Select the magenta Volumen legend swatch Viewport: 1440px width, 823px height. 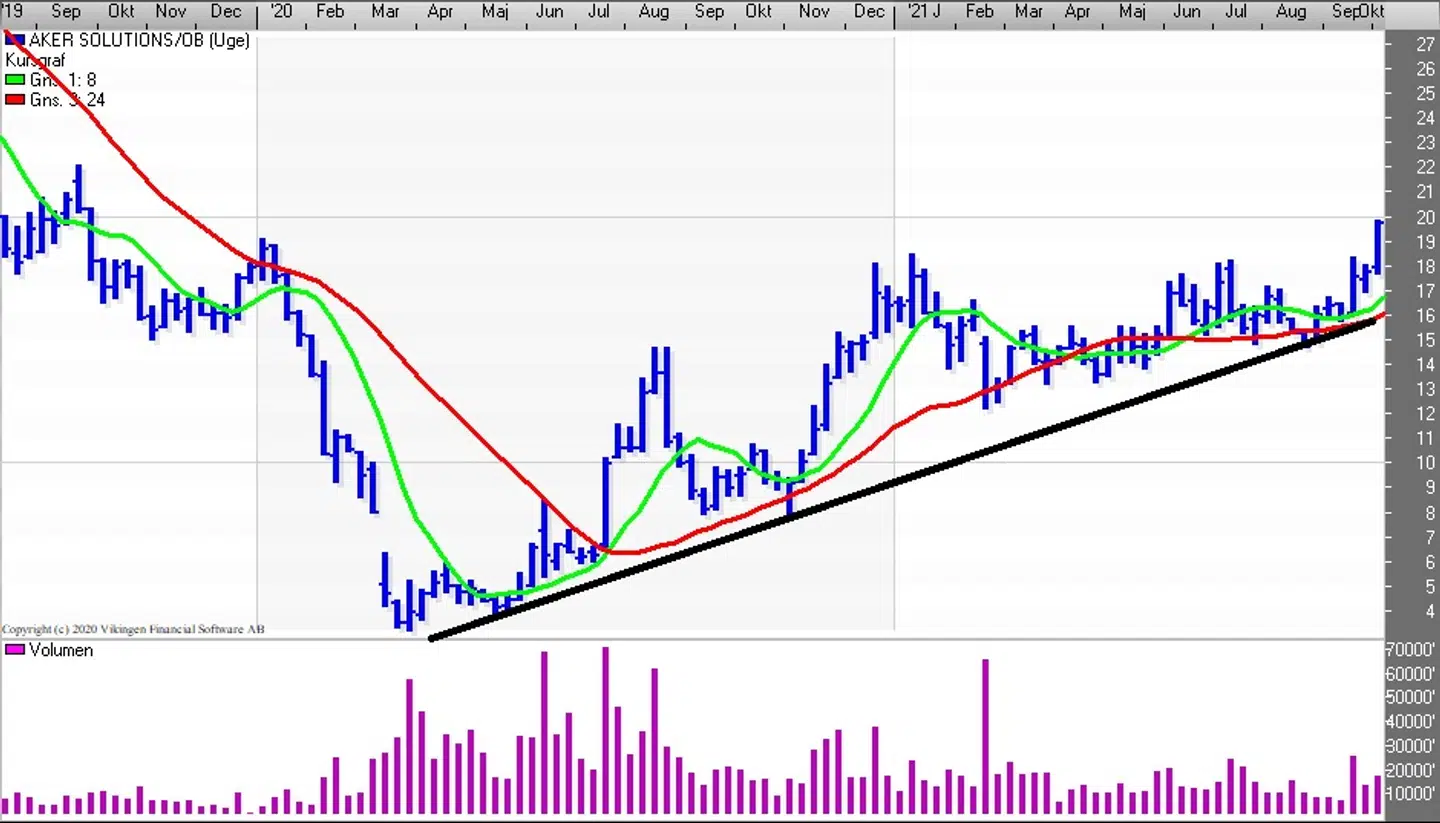click(15, 650)
